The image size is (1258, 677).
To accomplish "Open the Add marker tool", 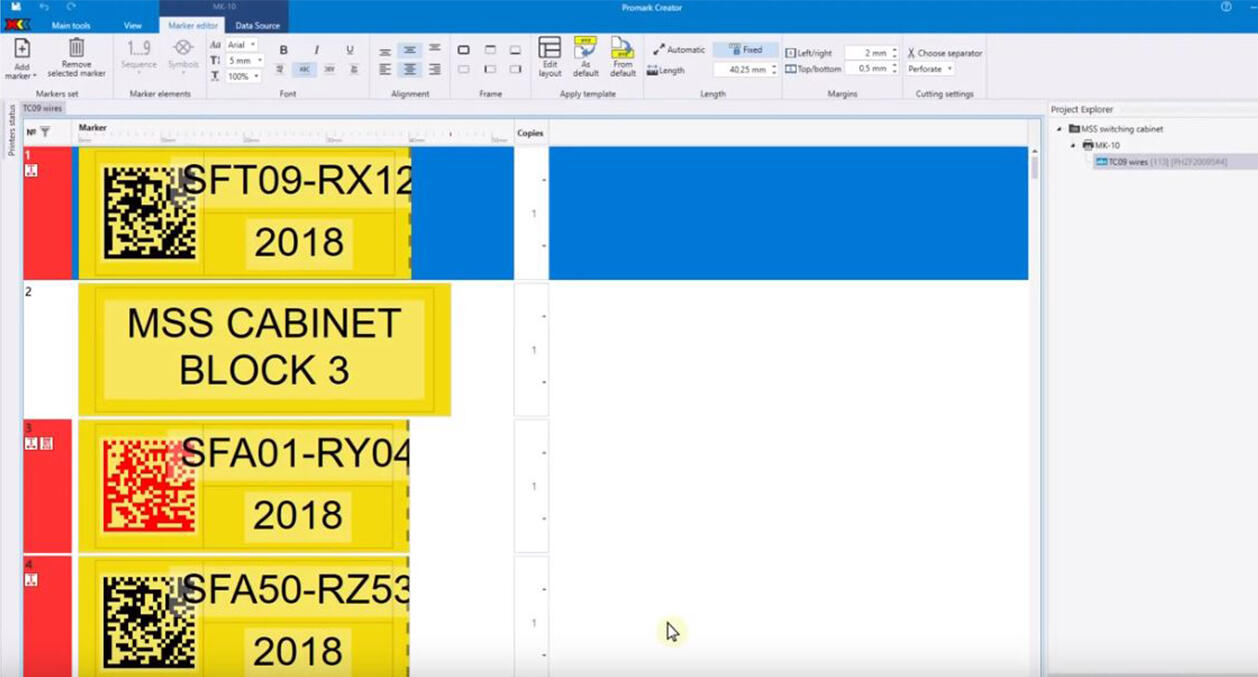I will coord(20,57).
